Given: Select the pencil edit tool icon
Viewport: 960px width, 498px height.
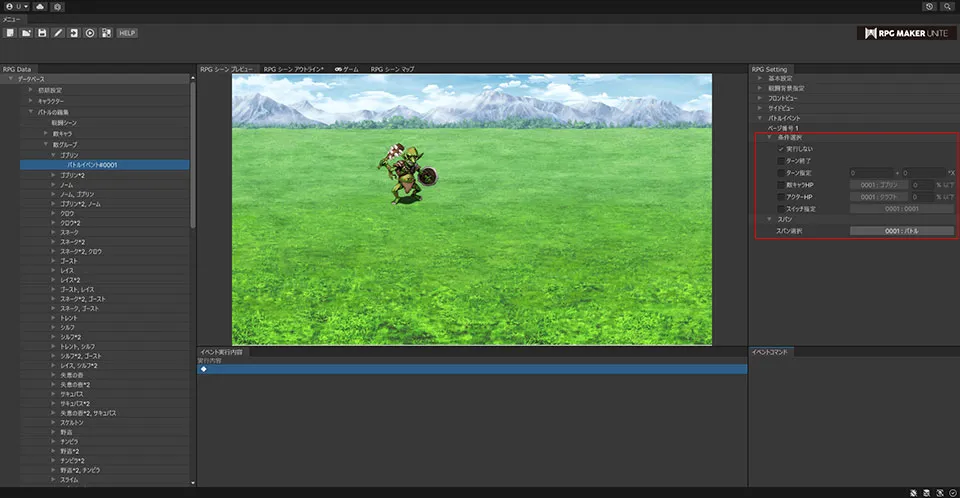Looking at the screenshot, I should point(58,33).
